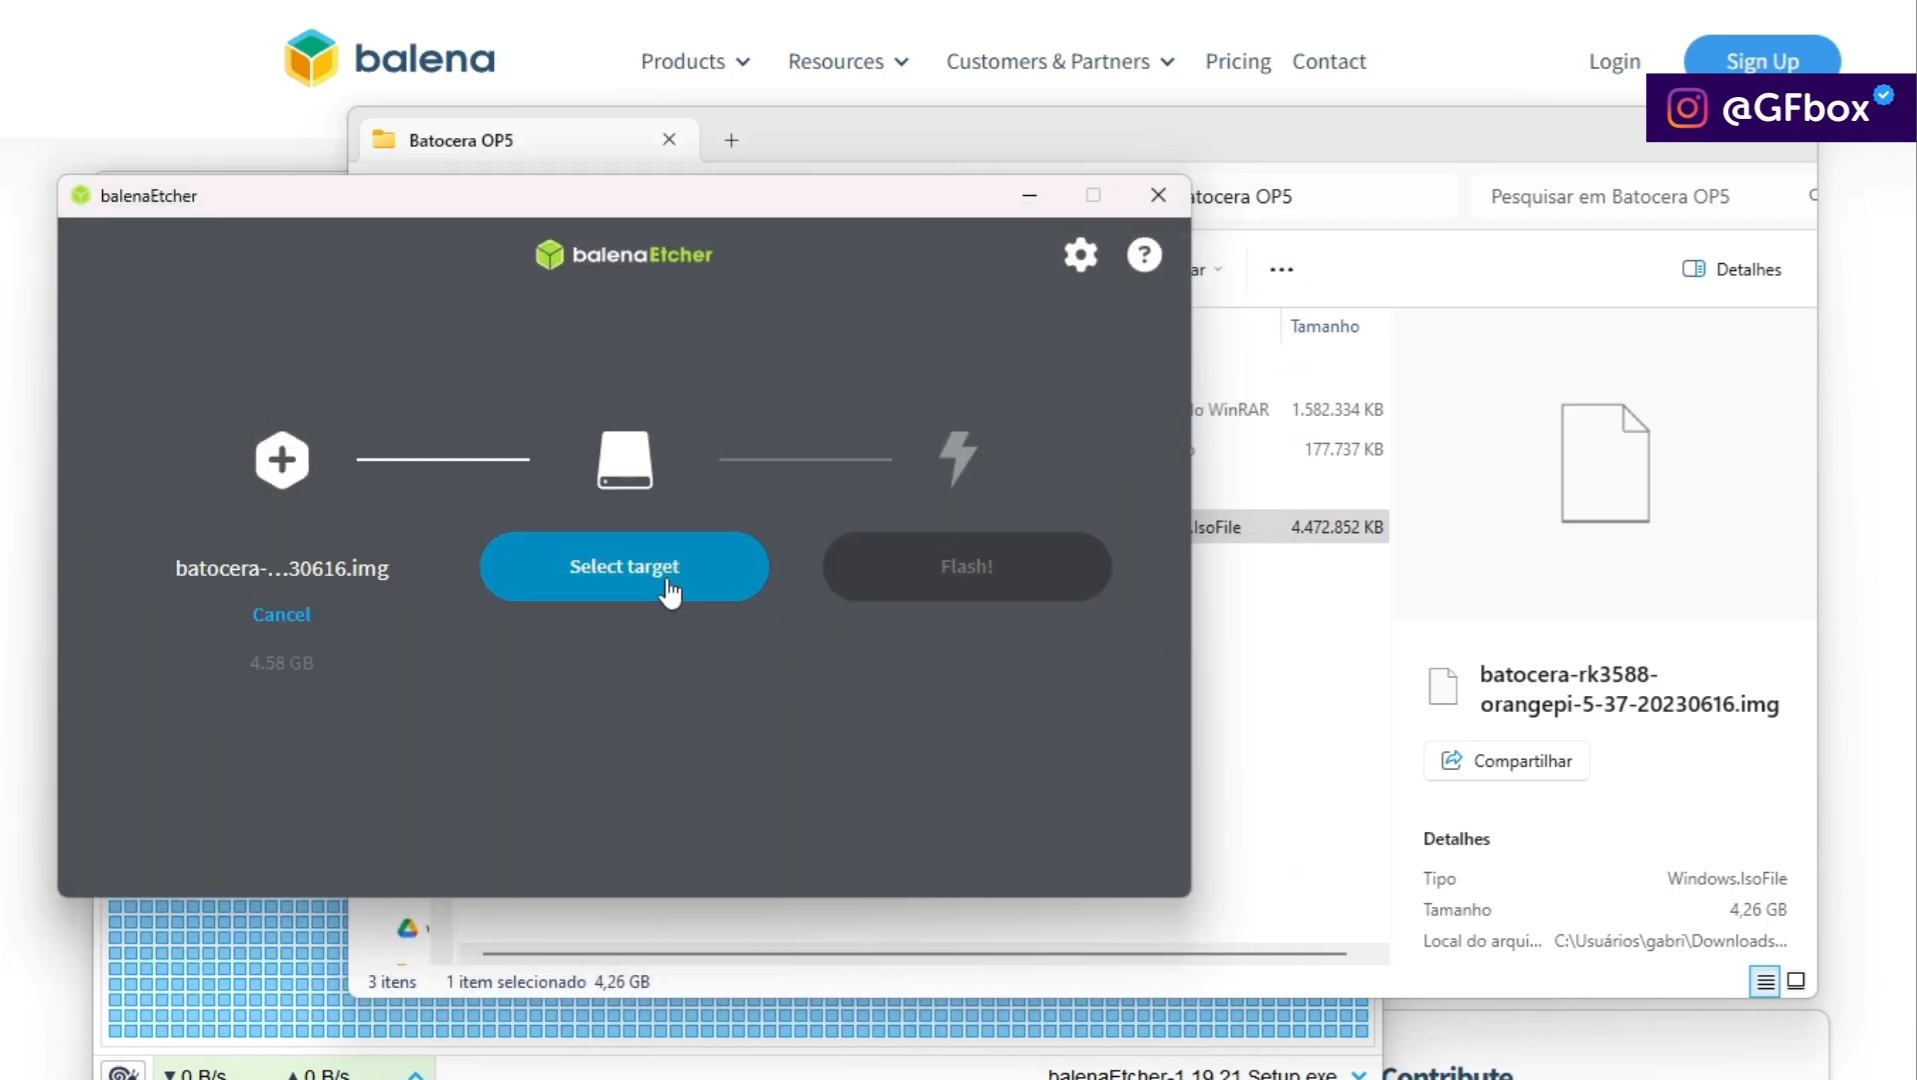
Task: Expand Customers & Partners dropdown
Action: 1060,62
